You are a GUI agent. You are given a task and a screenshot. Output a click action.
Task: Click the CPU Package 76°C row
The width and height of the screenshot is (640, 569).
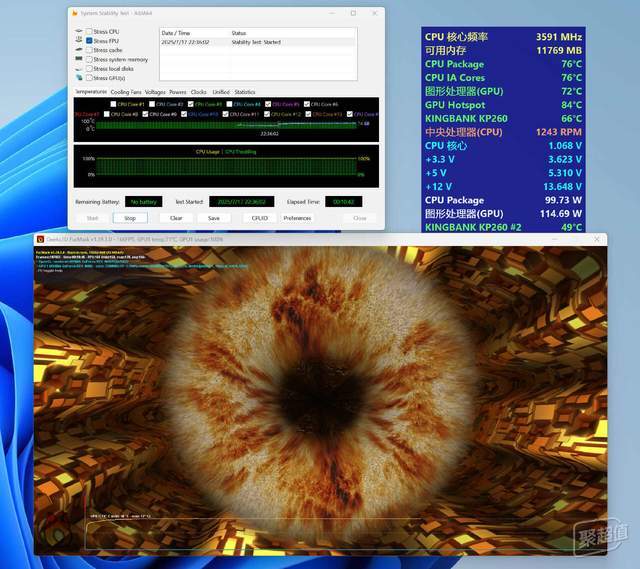(x=503, y=64)
